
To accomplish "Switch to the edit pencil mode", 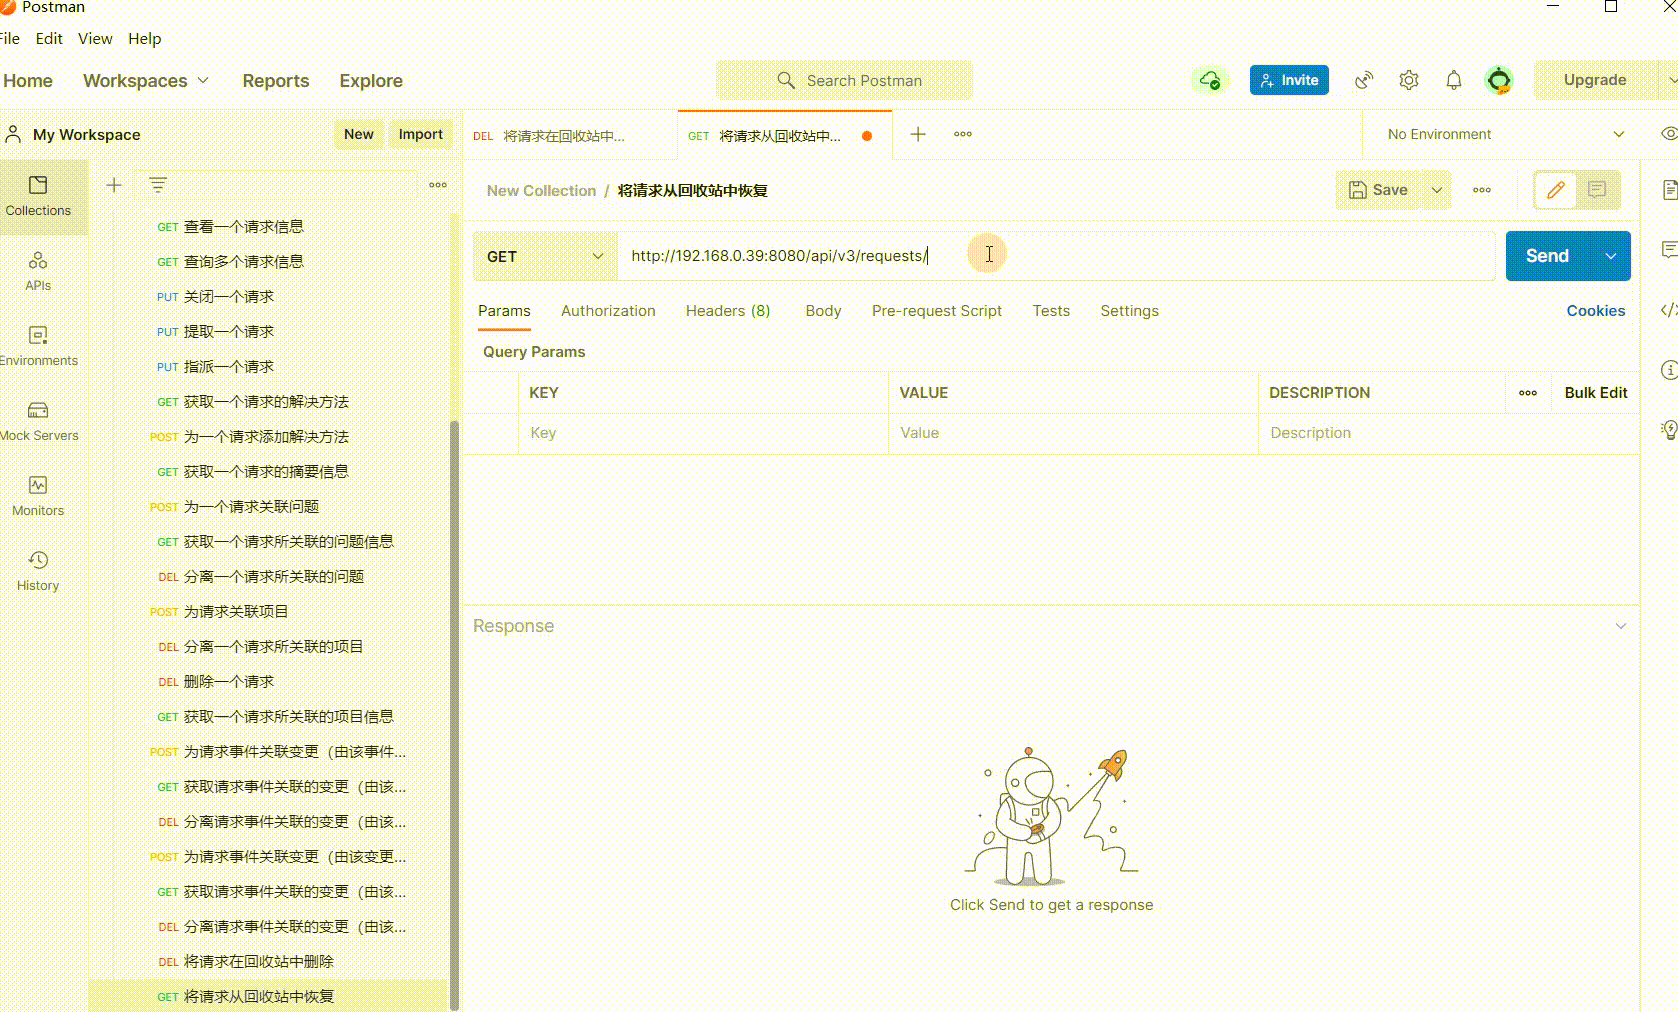I will click(x=1555, y=190).
